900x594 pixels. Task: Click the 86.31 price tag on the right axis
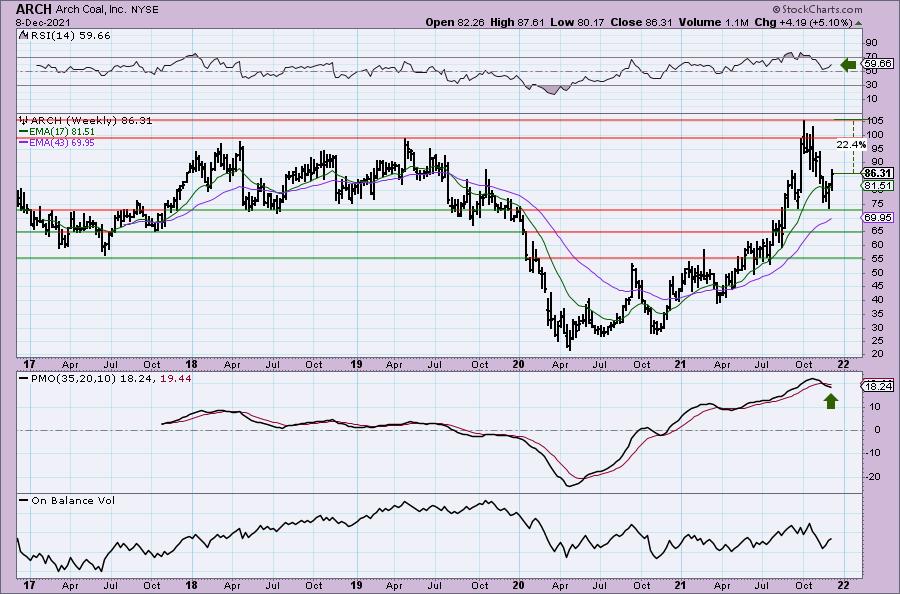pos(878,173)
